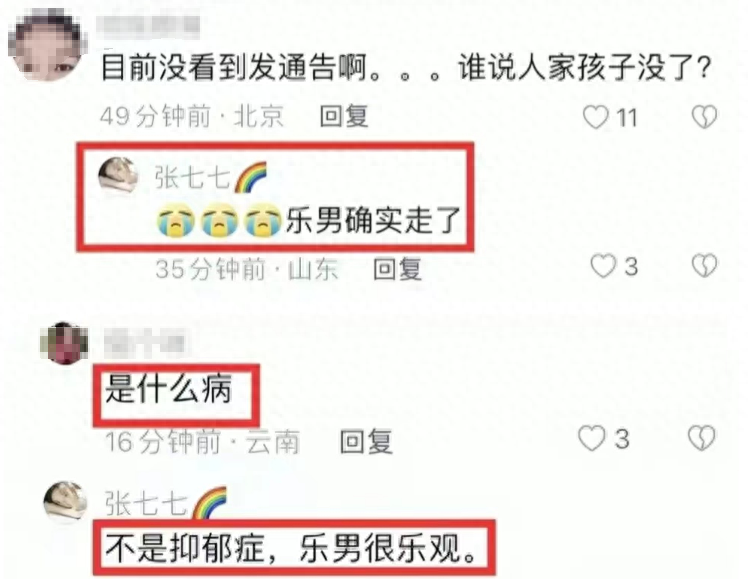This screenshot has width=749, height=579.
Task: Open 张七七 username in first reply
Action: pyautogui.click(x=193, y=177)
